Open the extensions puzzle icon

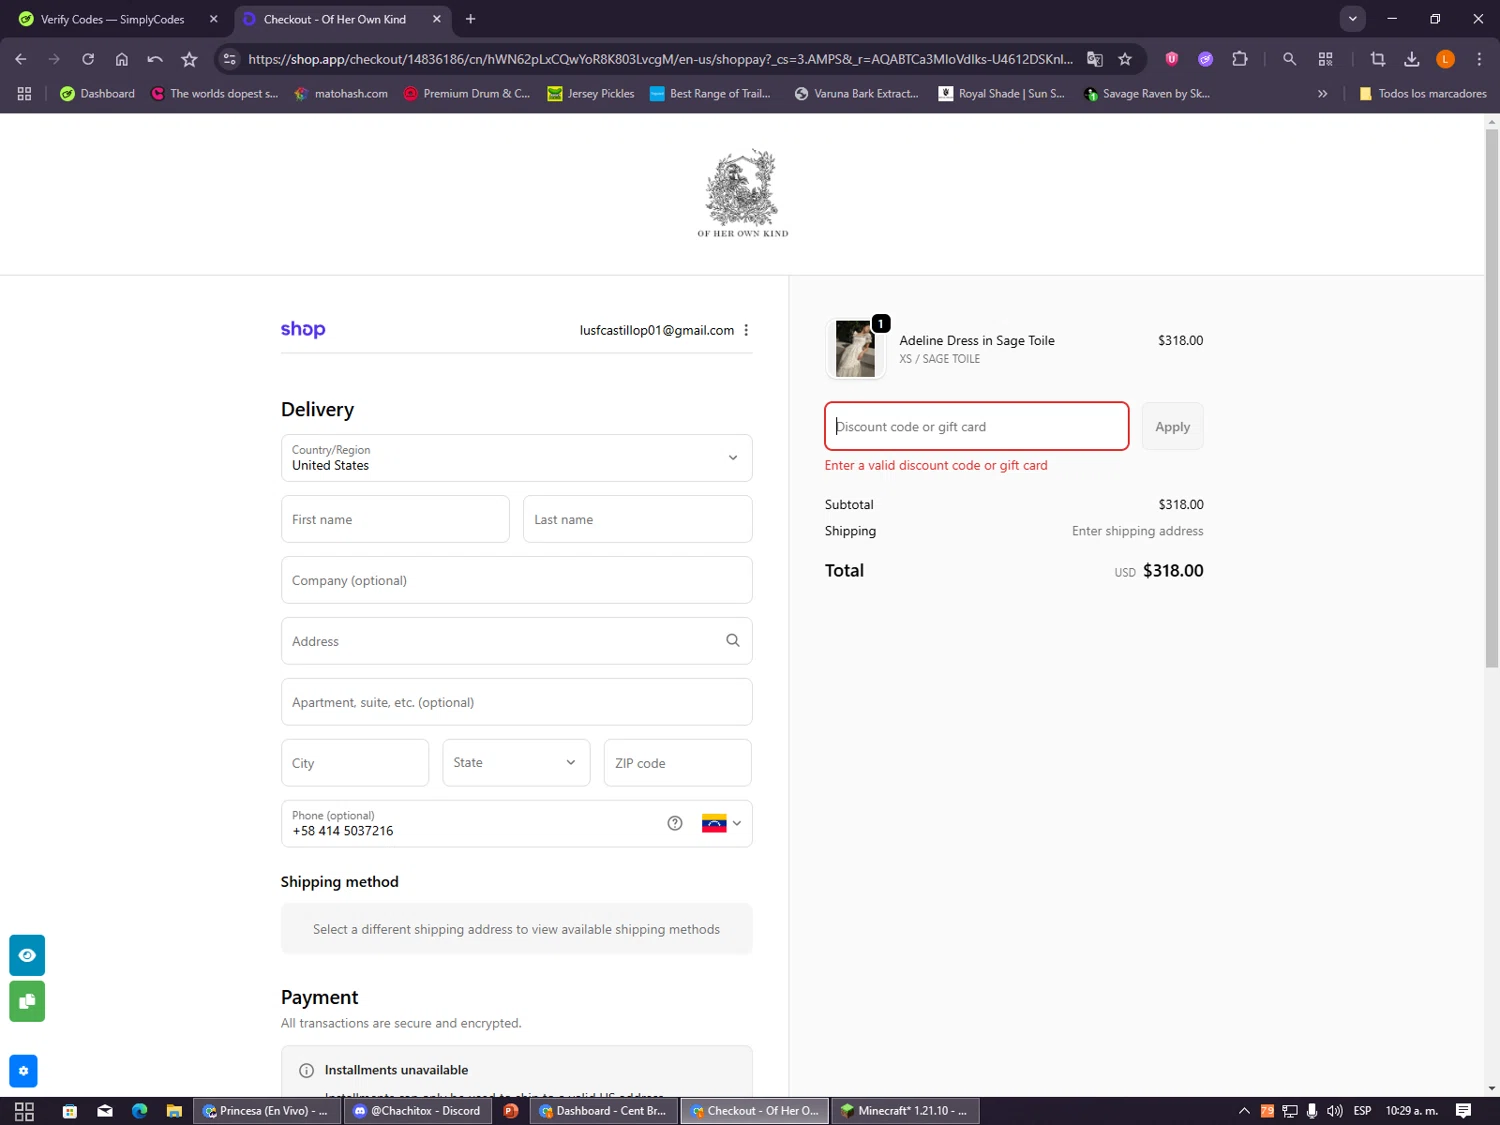click(1240, 59)
